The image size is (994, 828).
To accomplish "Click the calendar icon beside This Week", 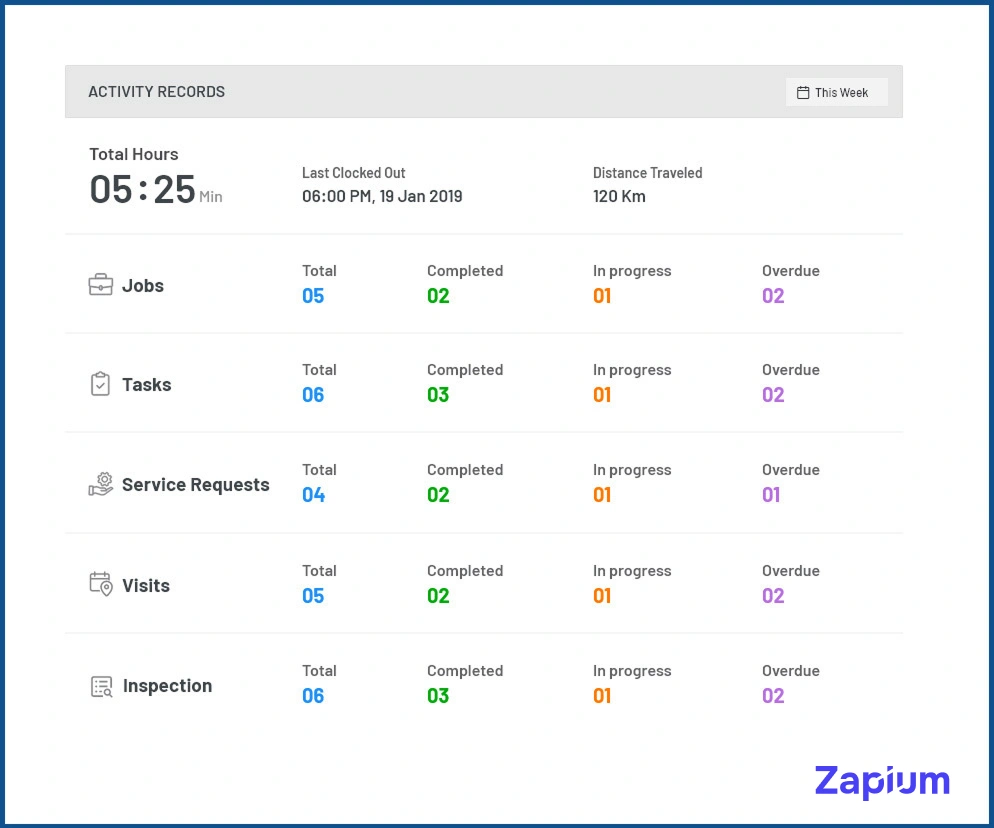I will pos(803,93).
